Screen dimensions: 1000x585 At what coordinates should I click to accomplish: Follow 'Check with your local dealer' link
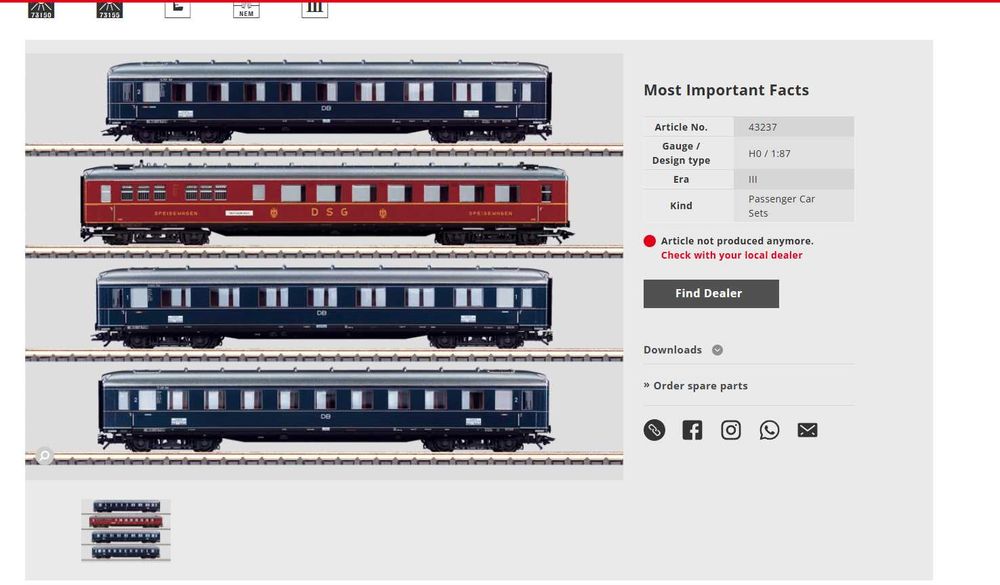point(732,255)
